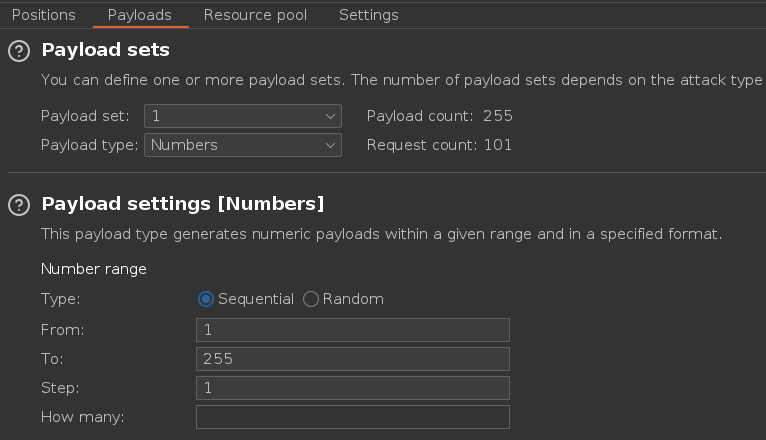Go to the Settings tab
This screenshot has height=440, width=766.
point(368,15)
